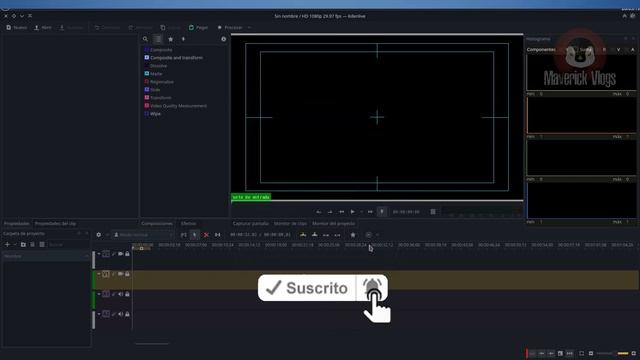Open the Efectos tab

tap(188, 224)
